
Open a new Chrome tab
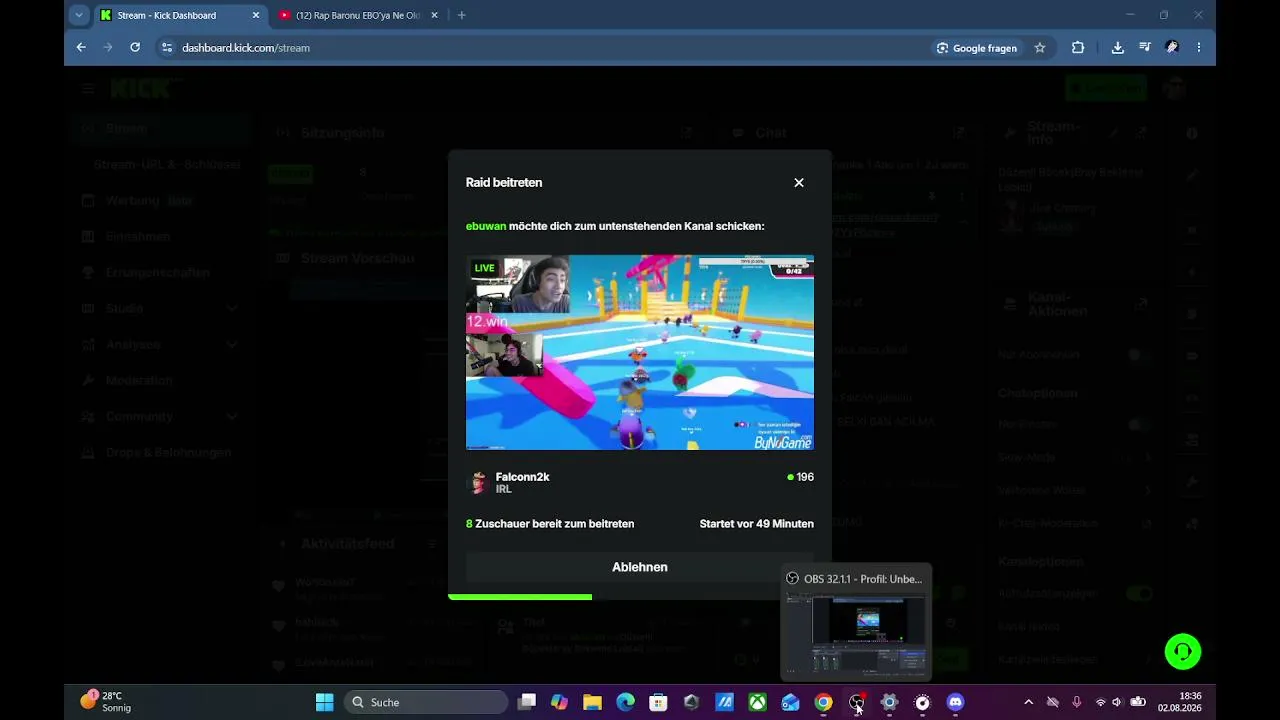coord(461,15)
